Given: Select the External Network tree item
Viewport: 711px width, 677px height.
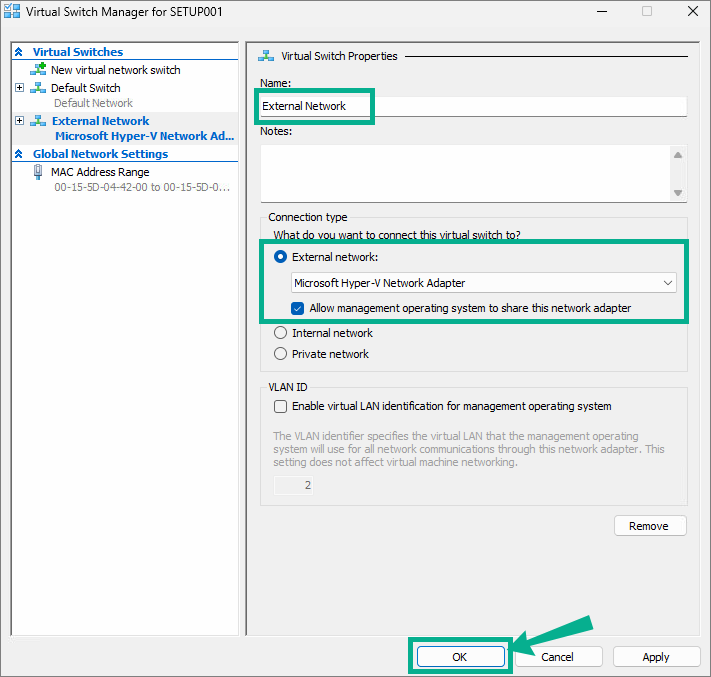Looking at the screenshot, I should tap(101, 121).
